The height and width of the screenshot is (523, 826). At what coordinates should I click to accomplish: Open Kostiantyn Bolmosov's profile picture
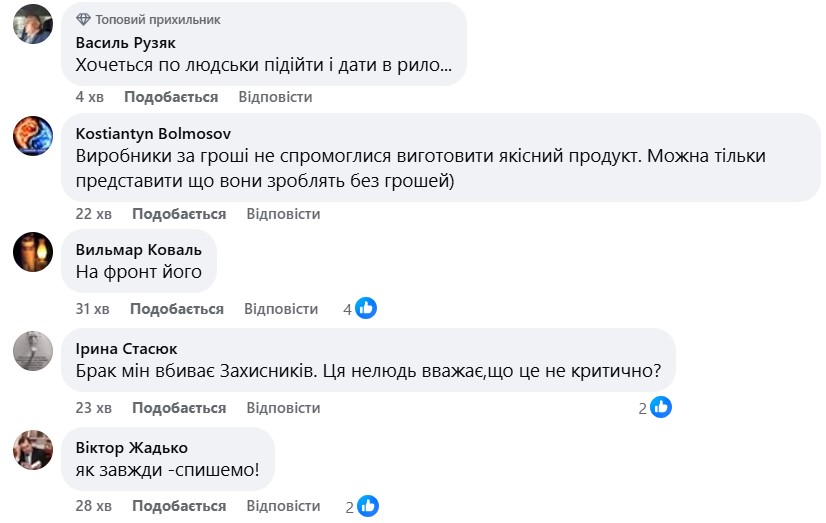[x=33, y=135]
